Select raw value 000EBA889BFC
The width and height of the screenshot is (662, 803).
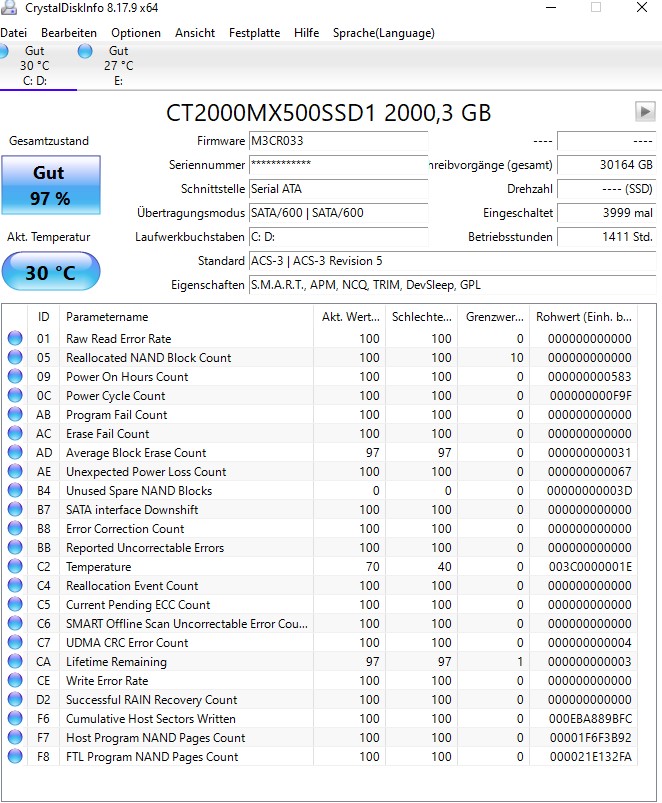click(590, 719)
